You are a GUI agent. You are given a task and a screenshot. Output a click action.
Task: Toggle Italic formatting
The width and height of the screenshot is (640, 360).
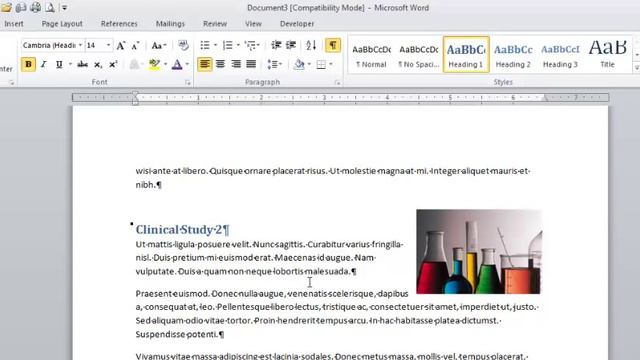43,64
